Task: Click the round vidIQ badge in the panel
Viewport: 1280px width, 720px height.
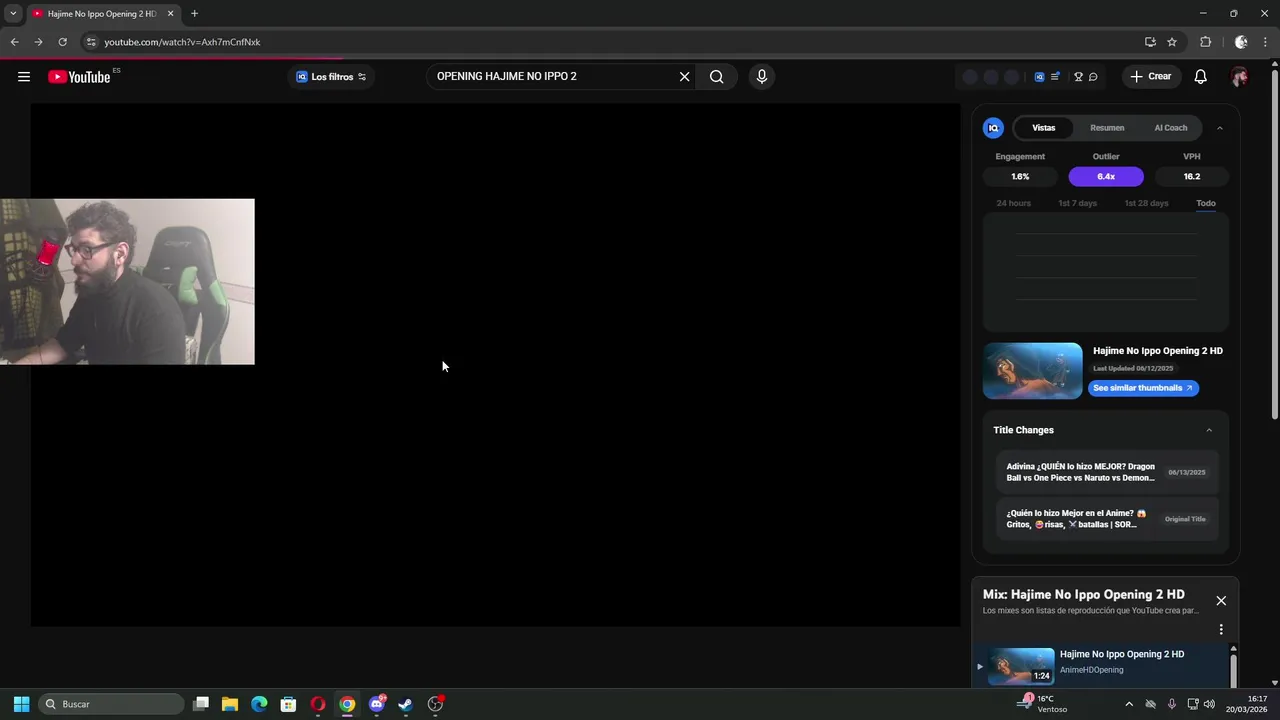Action: click(x=993, y=128)
